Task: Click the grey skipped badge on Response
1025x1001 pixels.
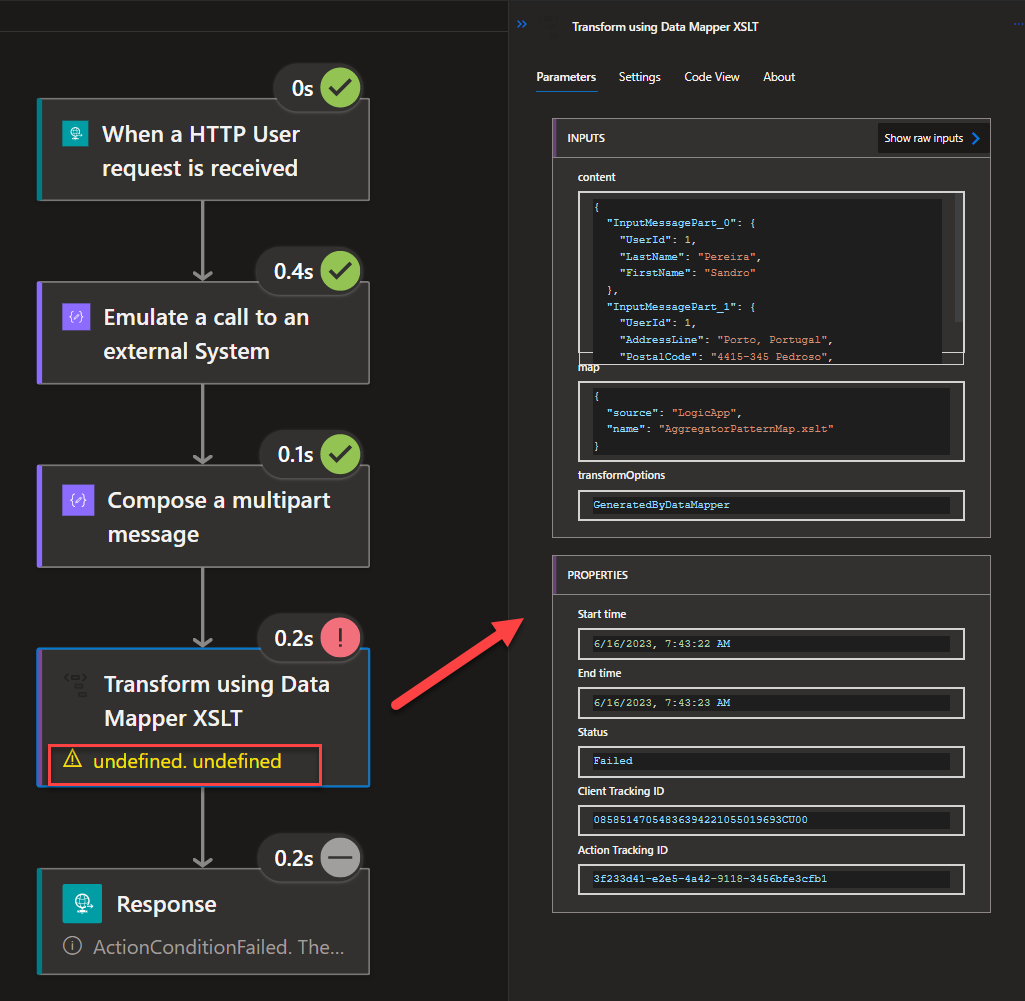Action: (x=340, y=857)
